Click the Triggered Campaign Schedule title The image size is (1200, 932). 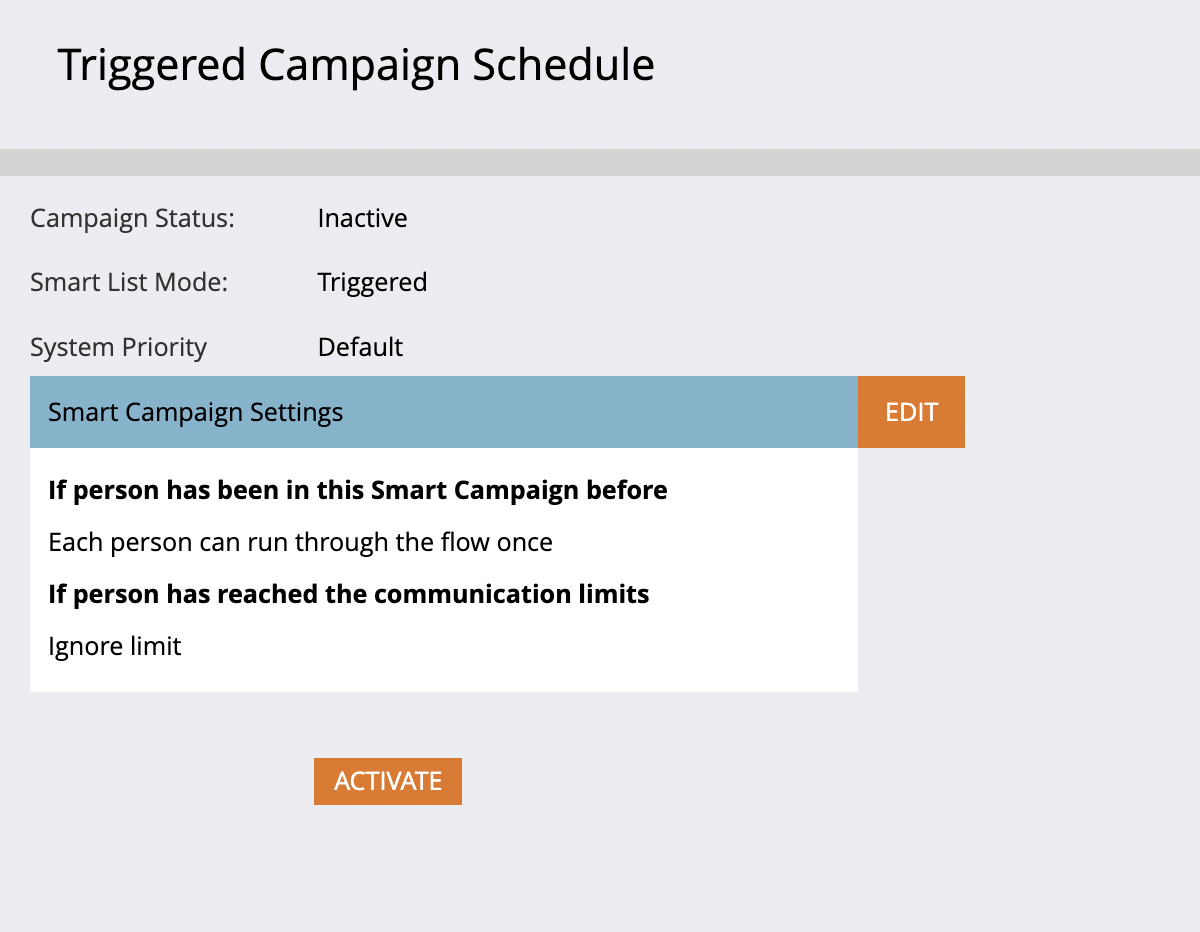356,65
